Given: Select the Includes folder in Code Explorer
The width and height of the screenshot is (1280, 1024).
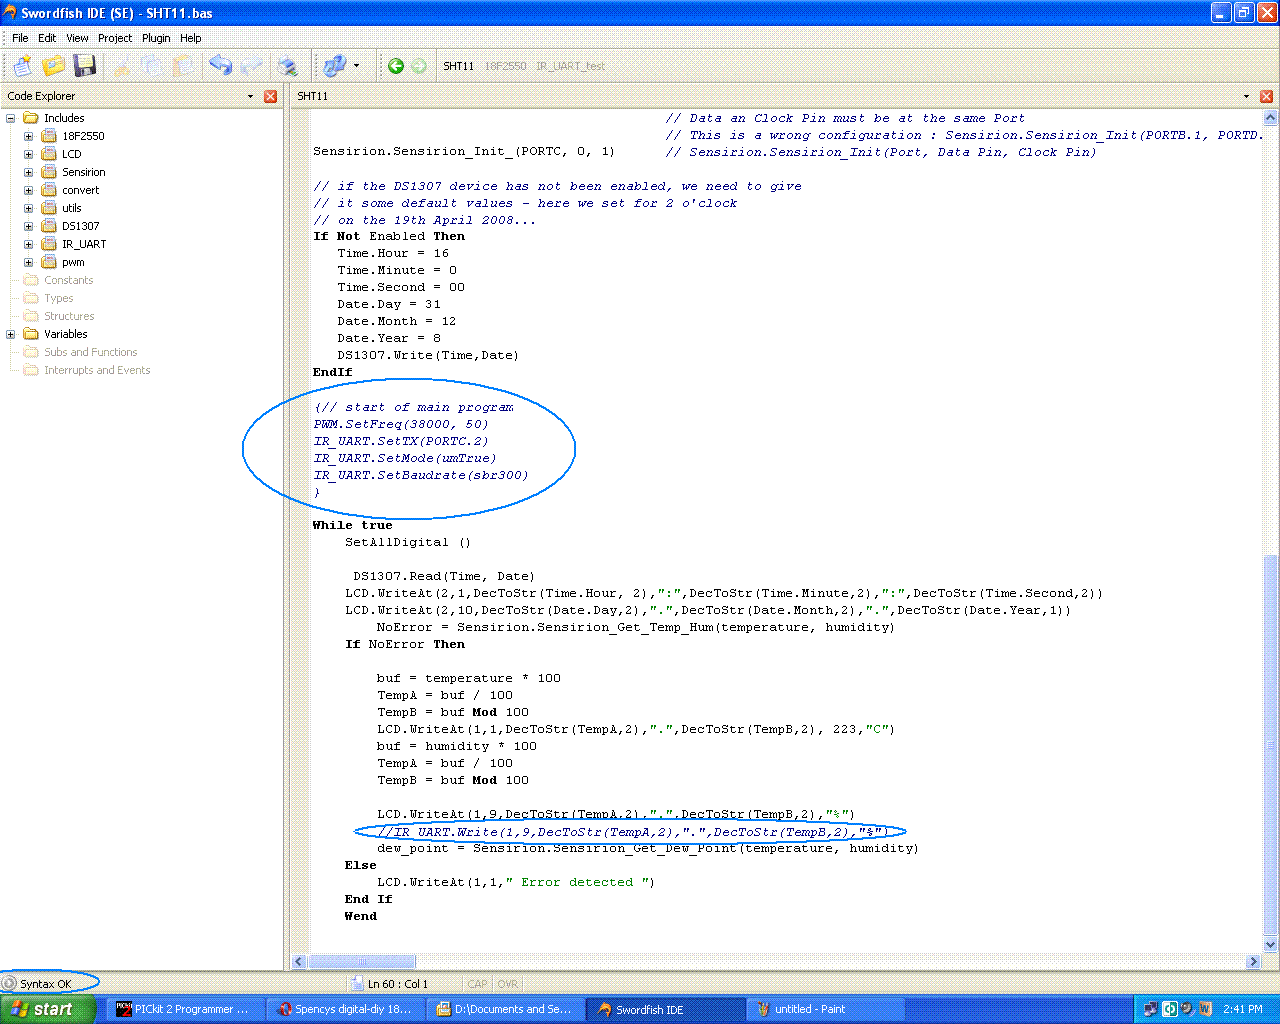Looking at the screenshot, I should (x=64, y=118).
